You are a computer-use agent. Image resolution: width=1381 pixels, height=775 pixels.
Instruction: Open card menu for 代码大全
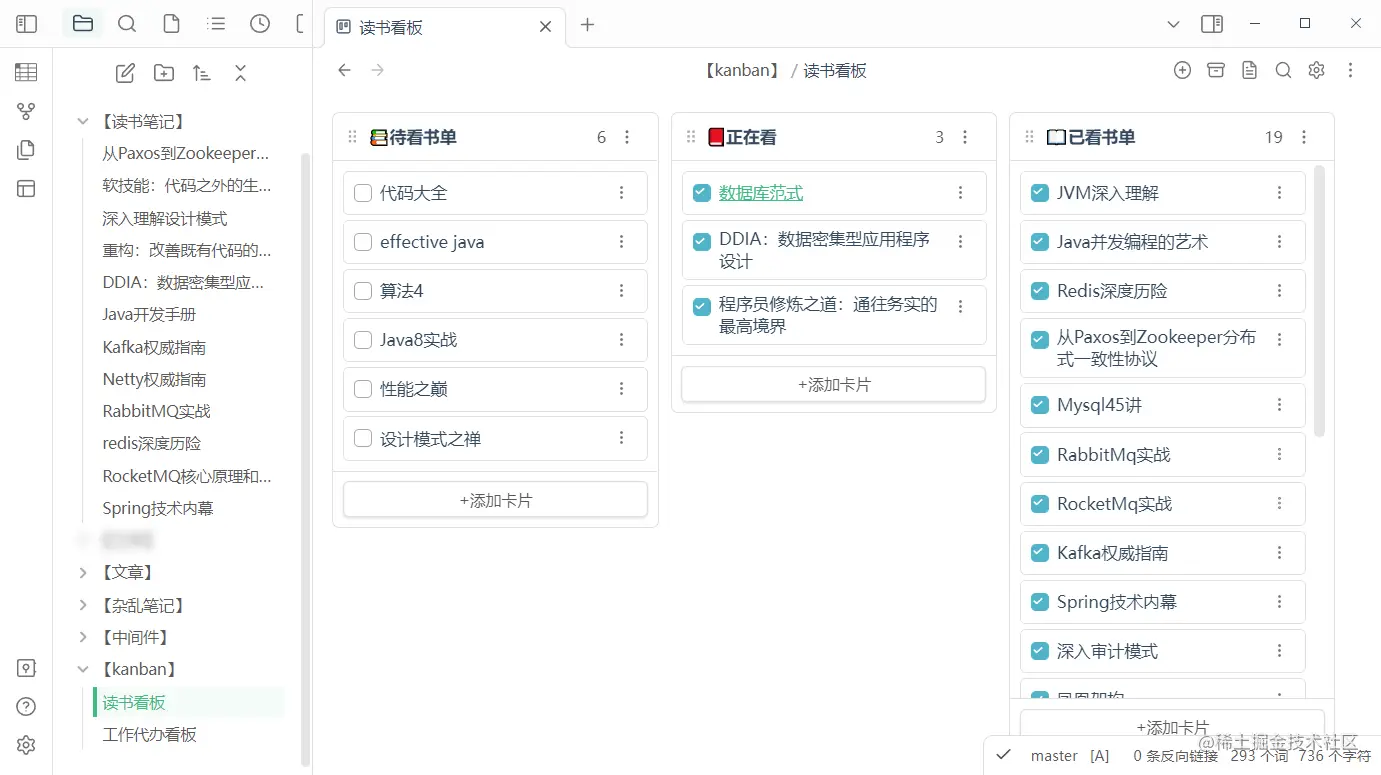pos(621,193)
